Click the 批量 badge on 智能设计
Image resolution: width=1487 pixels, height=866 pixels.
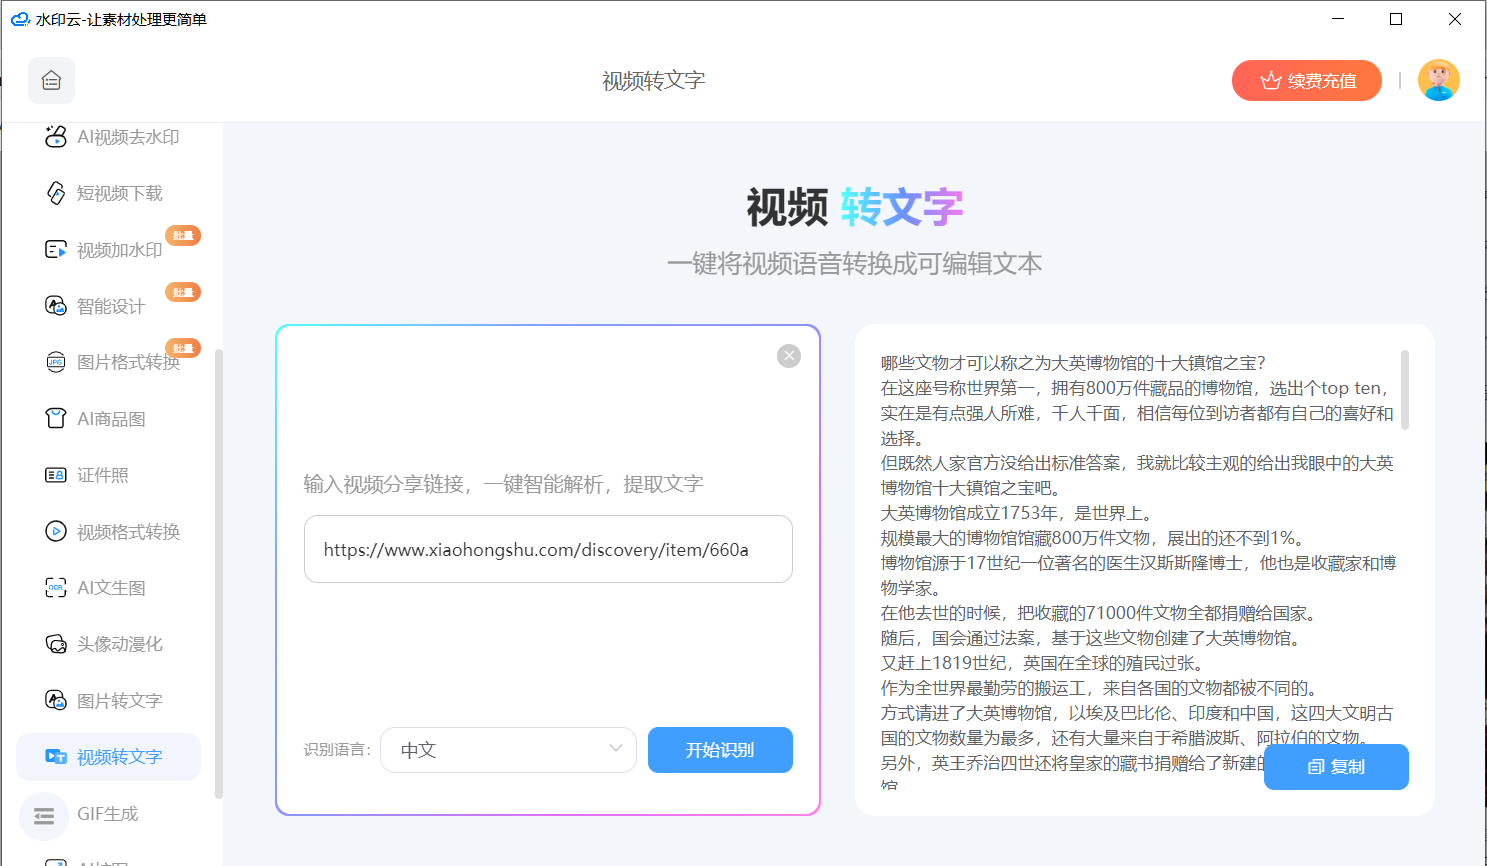[x=183, y=292]
